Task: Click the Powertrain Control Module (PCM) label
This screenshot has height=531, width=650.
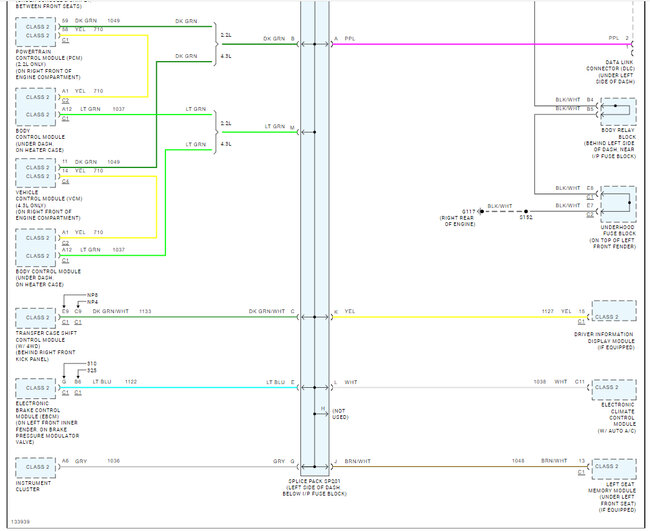Action: point(49,64)
